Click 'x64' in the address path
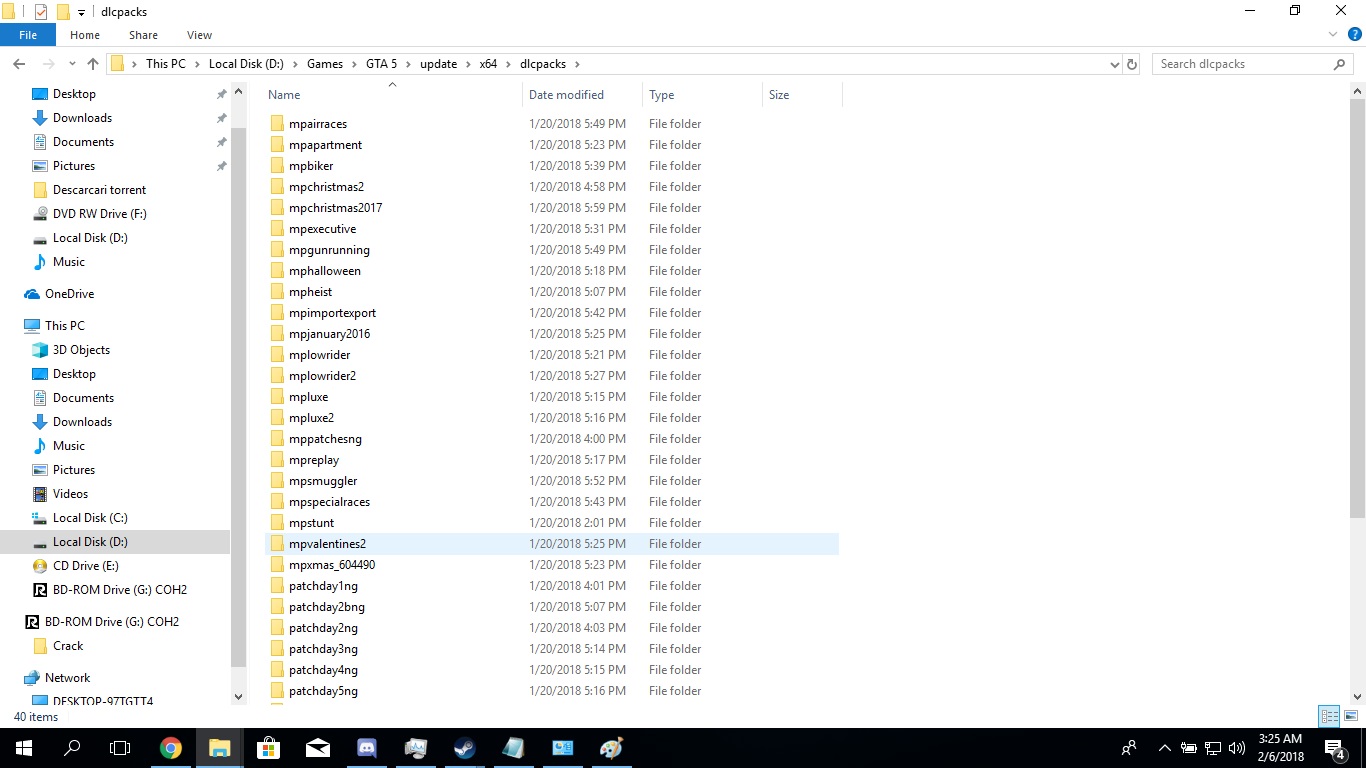Screen dimensions: 1366x768 488,64
